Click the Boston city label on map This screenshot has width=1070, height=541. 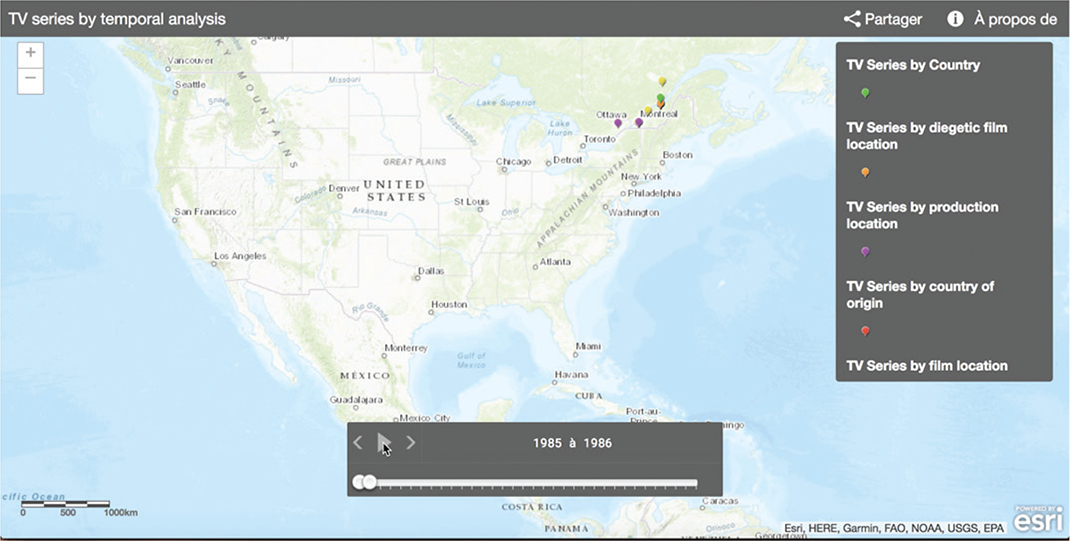[x=678, y=155]
